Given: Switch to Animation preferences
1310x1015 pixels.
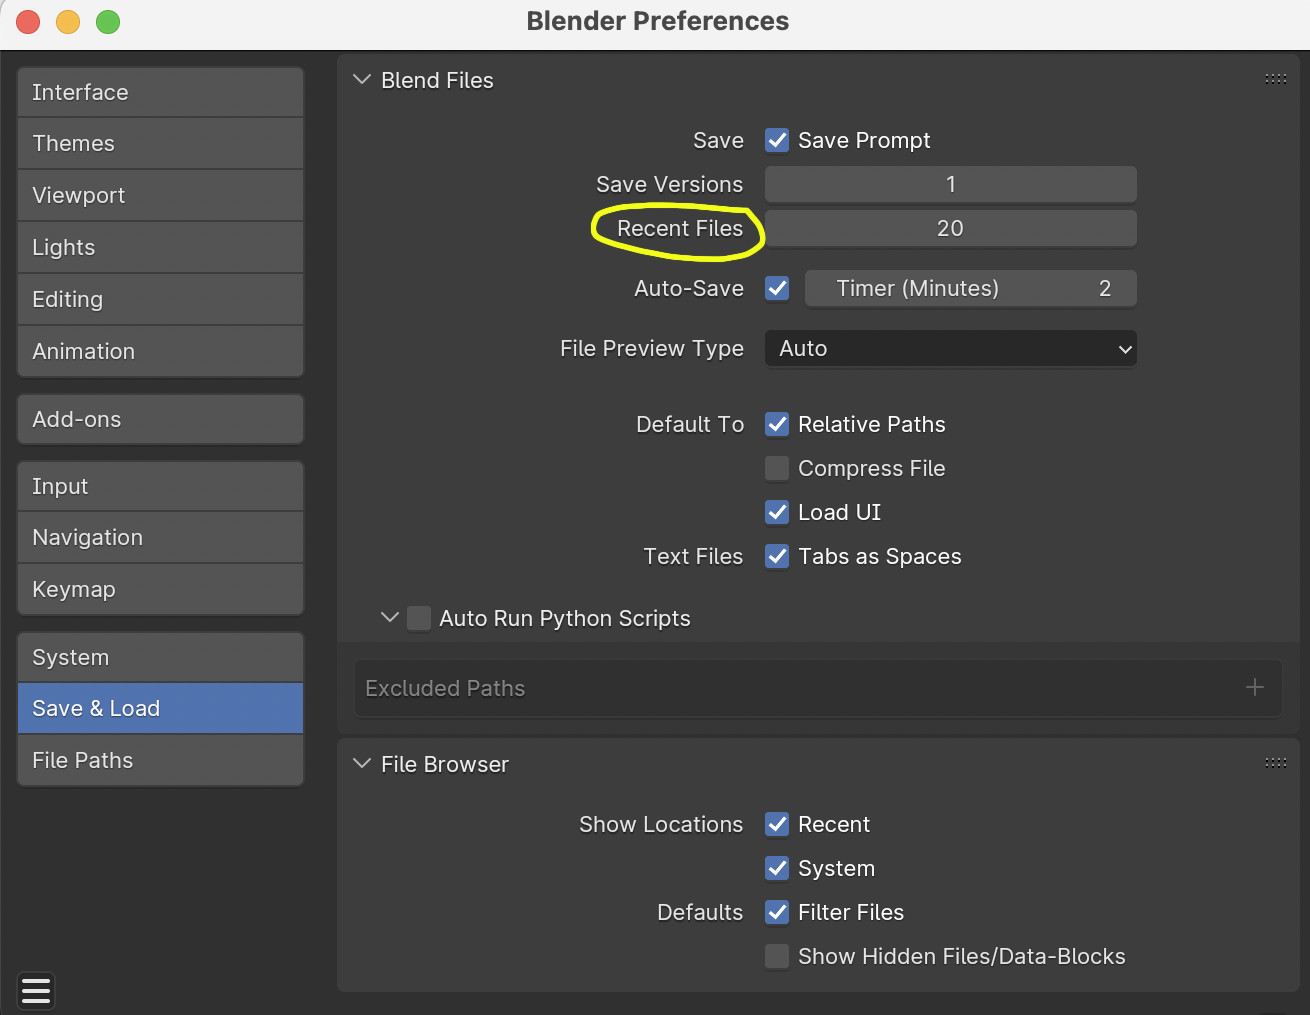Looking at the screenshot, I should [x=160, y=351].
